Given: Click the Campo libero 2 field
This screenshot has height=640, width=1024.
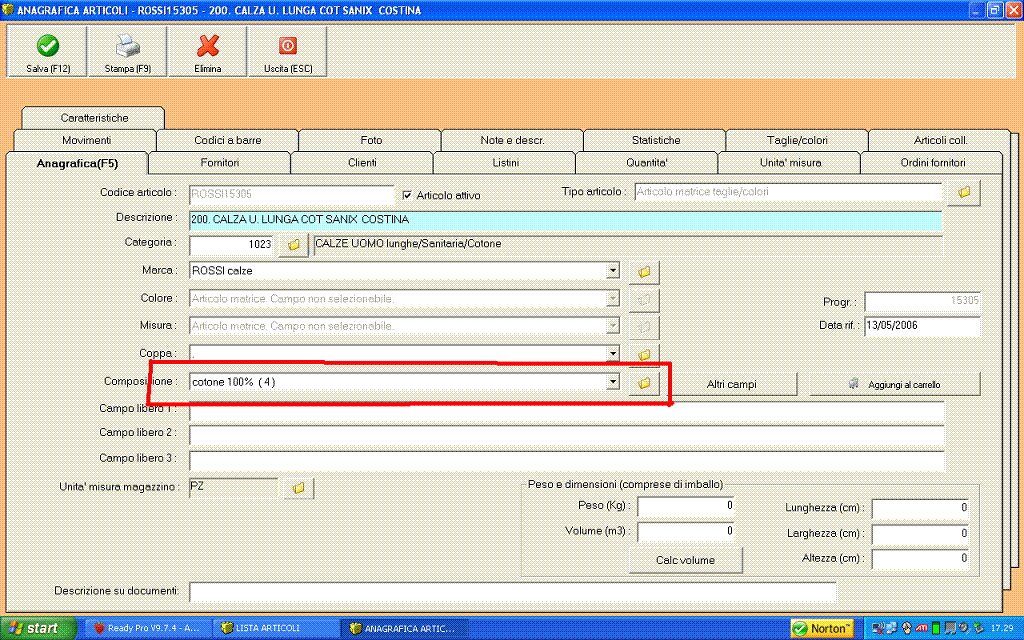Looking at the screenshot, I should pos(567,436).
